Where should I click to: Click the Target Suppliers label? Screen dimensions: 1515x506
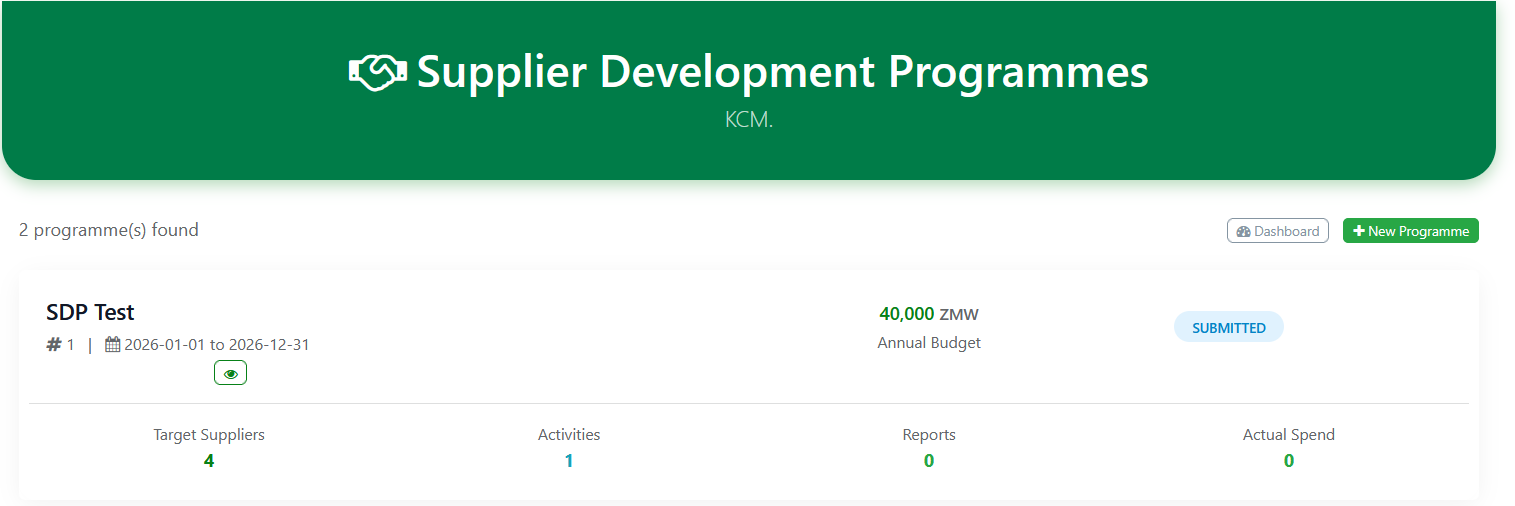click(x=209, y=435)
